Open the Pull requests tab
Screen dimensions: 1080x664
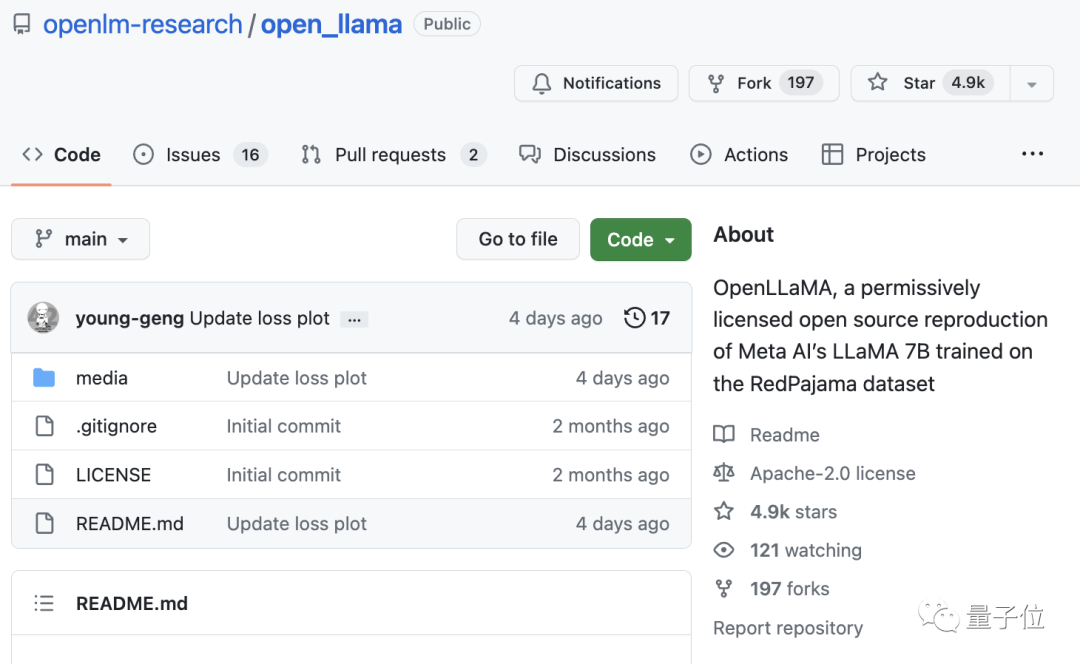[x=390, y=155]
